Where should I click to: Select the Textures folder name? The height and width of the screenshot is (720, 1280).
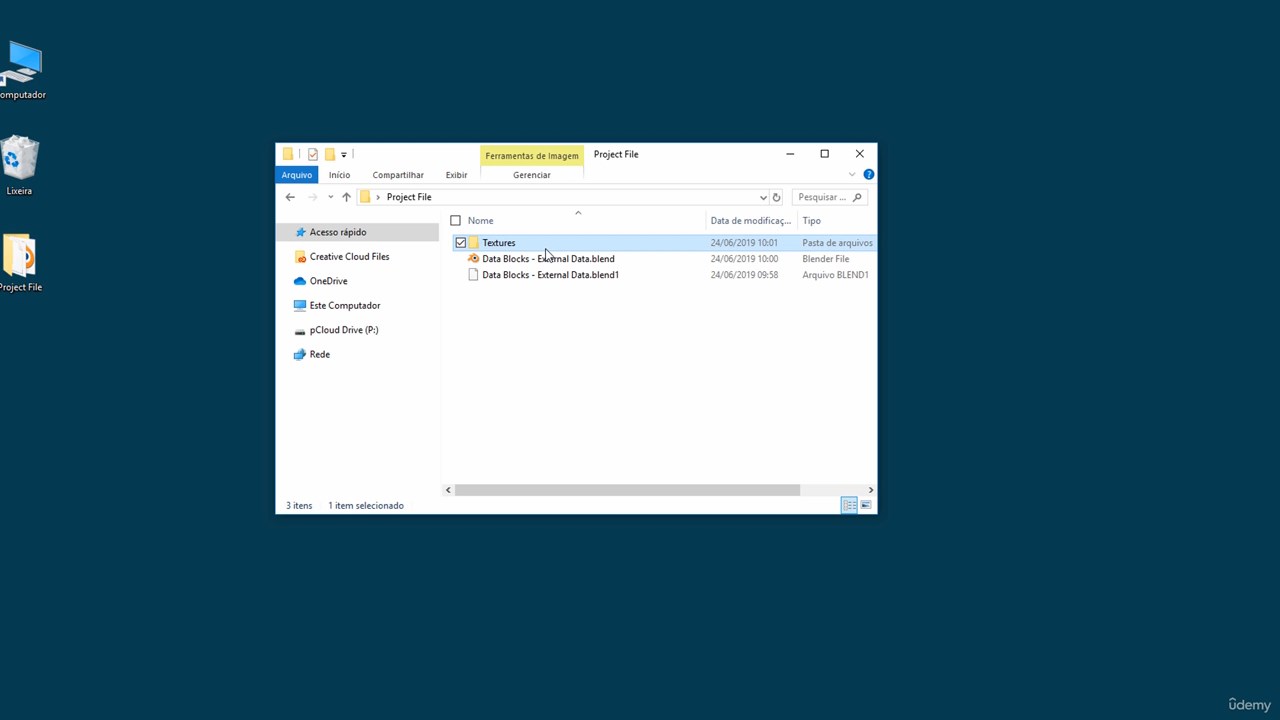tap(498, 243)
